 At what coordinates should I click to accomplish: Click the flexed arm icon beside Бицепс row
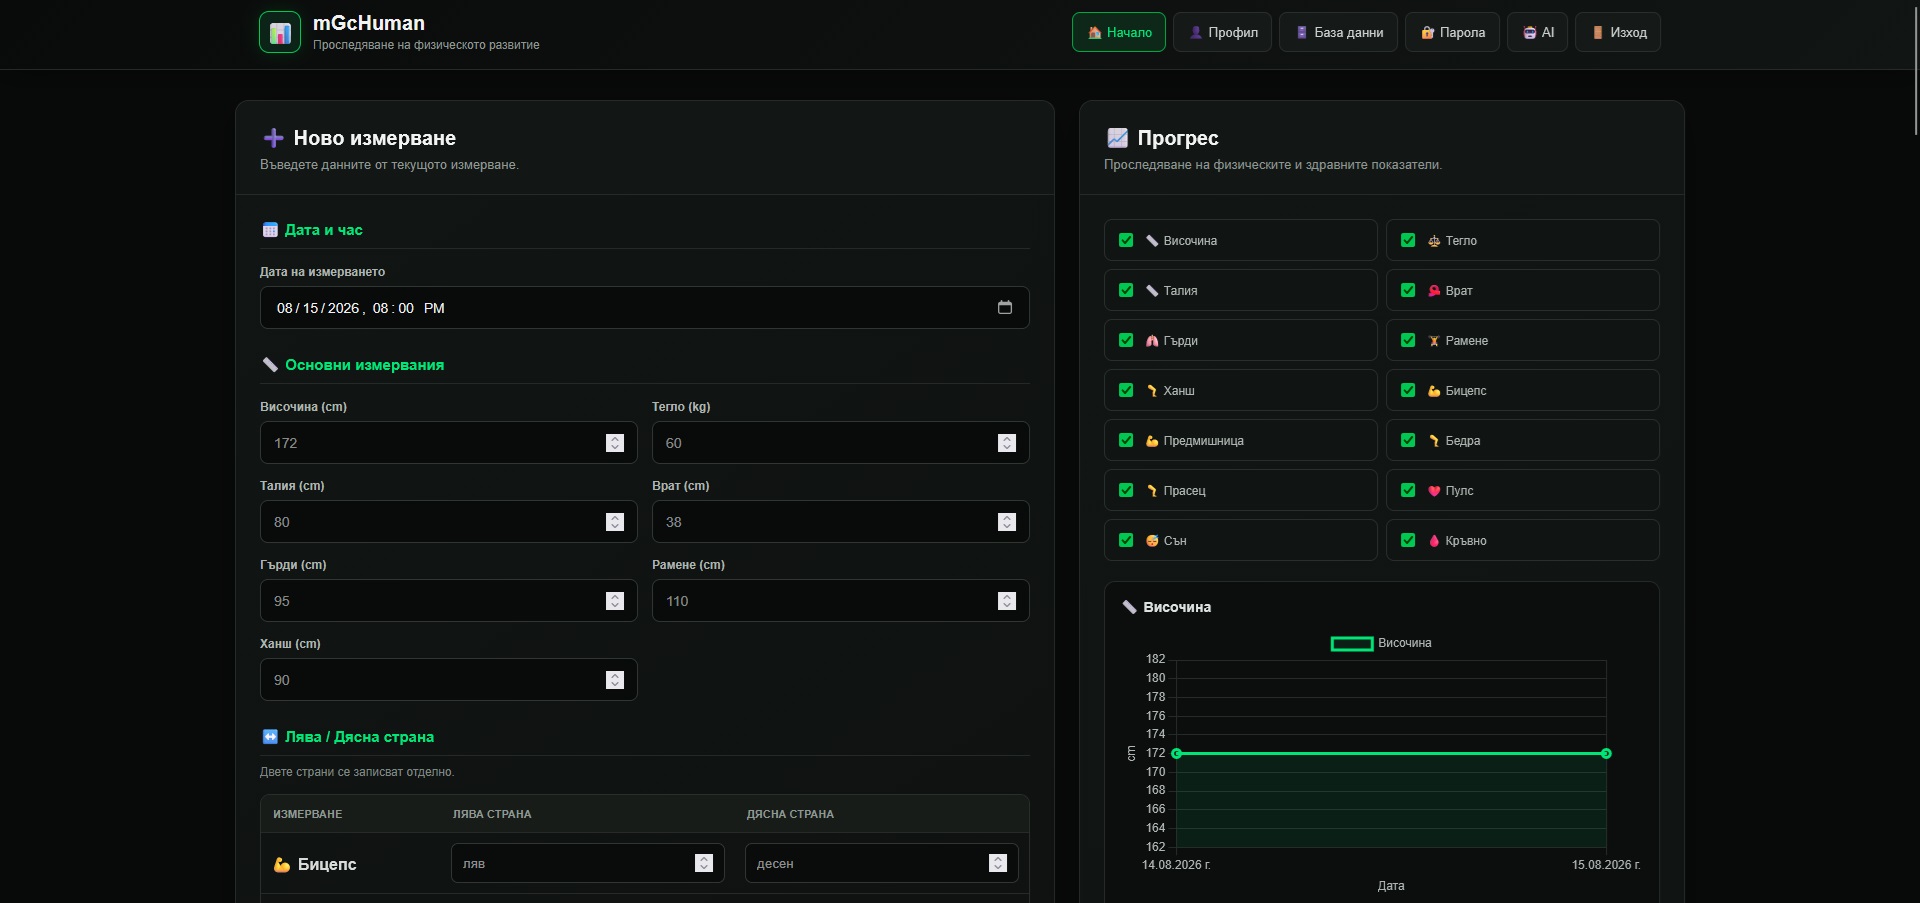tap(282, 865)
